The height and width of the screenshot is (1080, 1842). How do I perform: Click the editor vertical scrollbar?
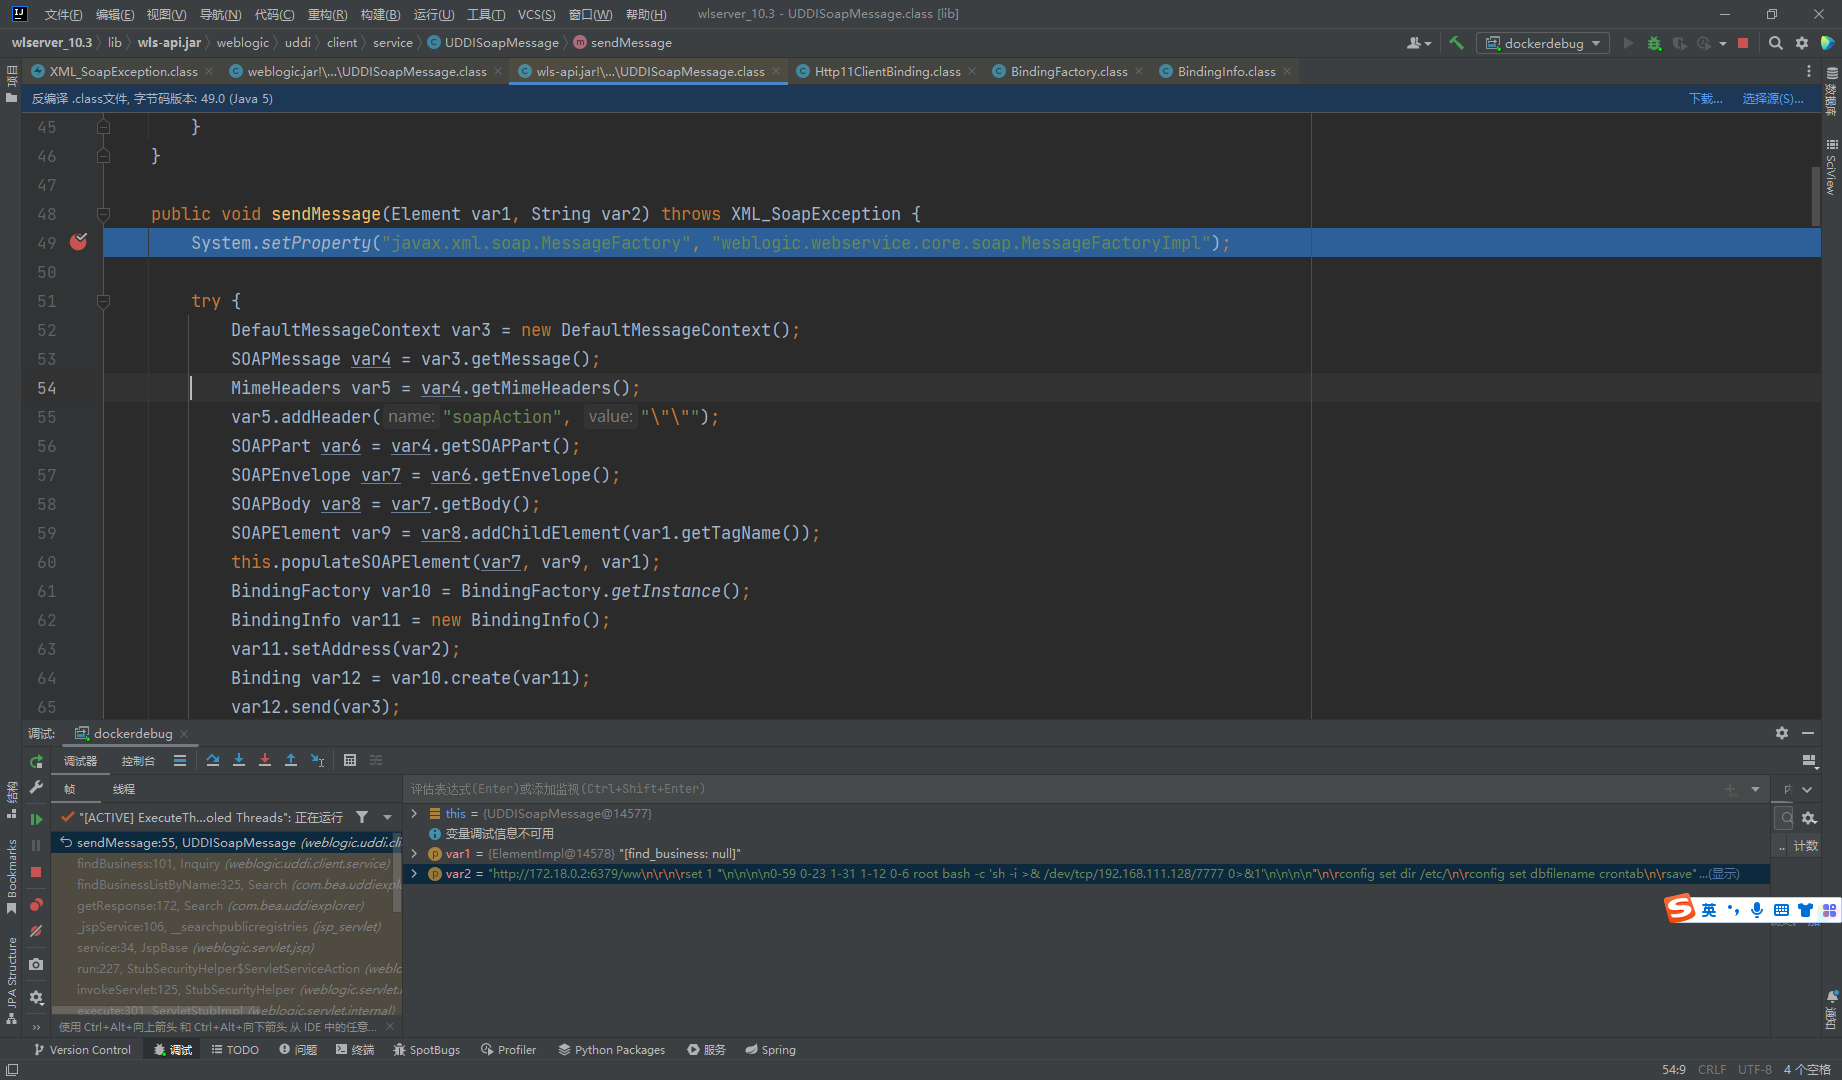click(x=1816, y=196)
